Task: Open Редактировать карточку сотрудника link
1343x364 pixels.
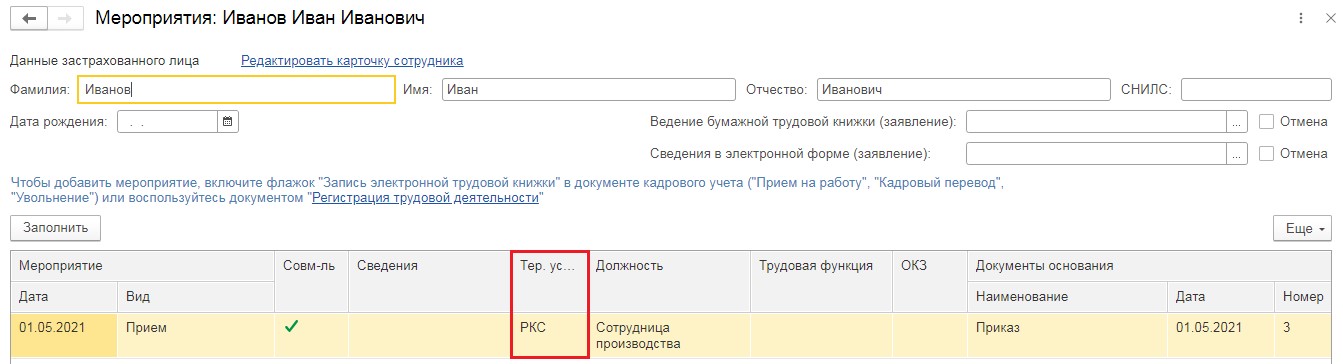Action: (352, 61)
